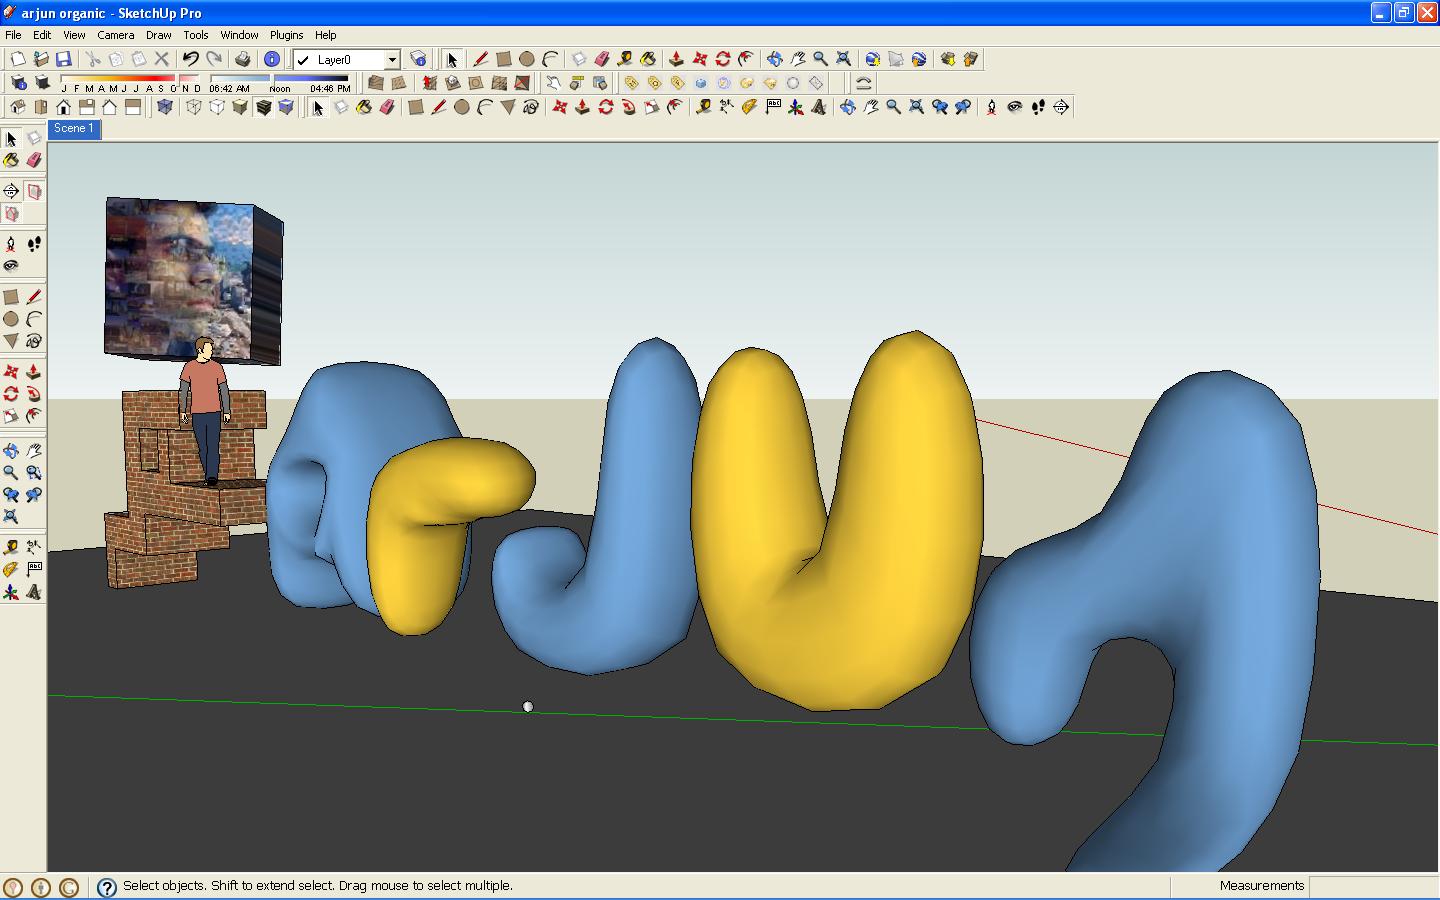Undo the last action
This screenshot has width=1440, height=900.
pos(190,59)
